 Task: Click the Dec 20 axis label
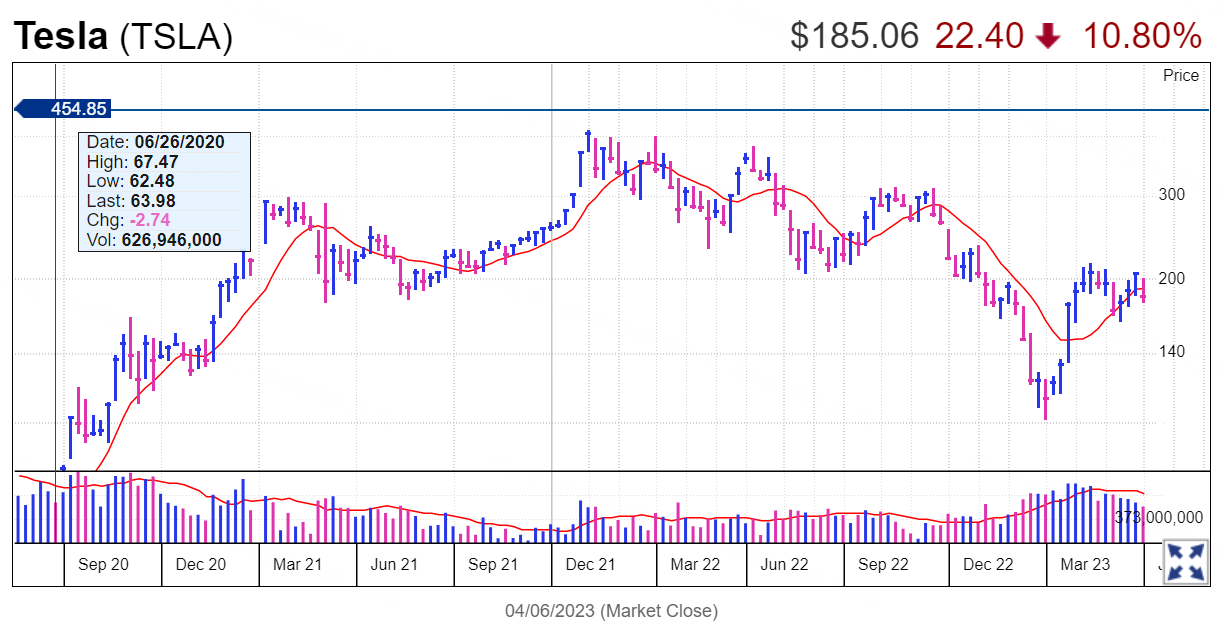point(201,564)
